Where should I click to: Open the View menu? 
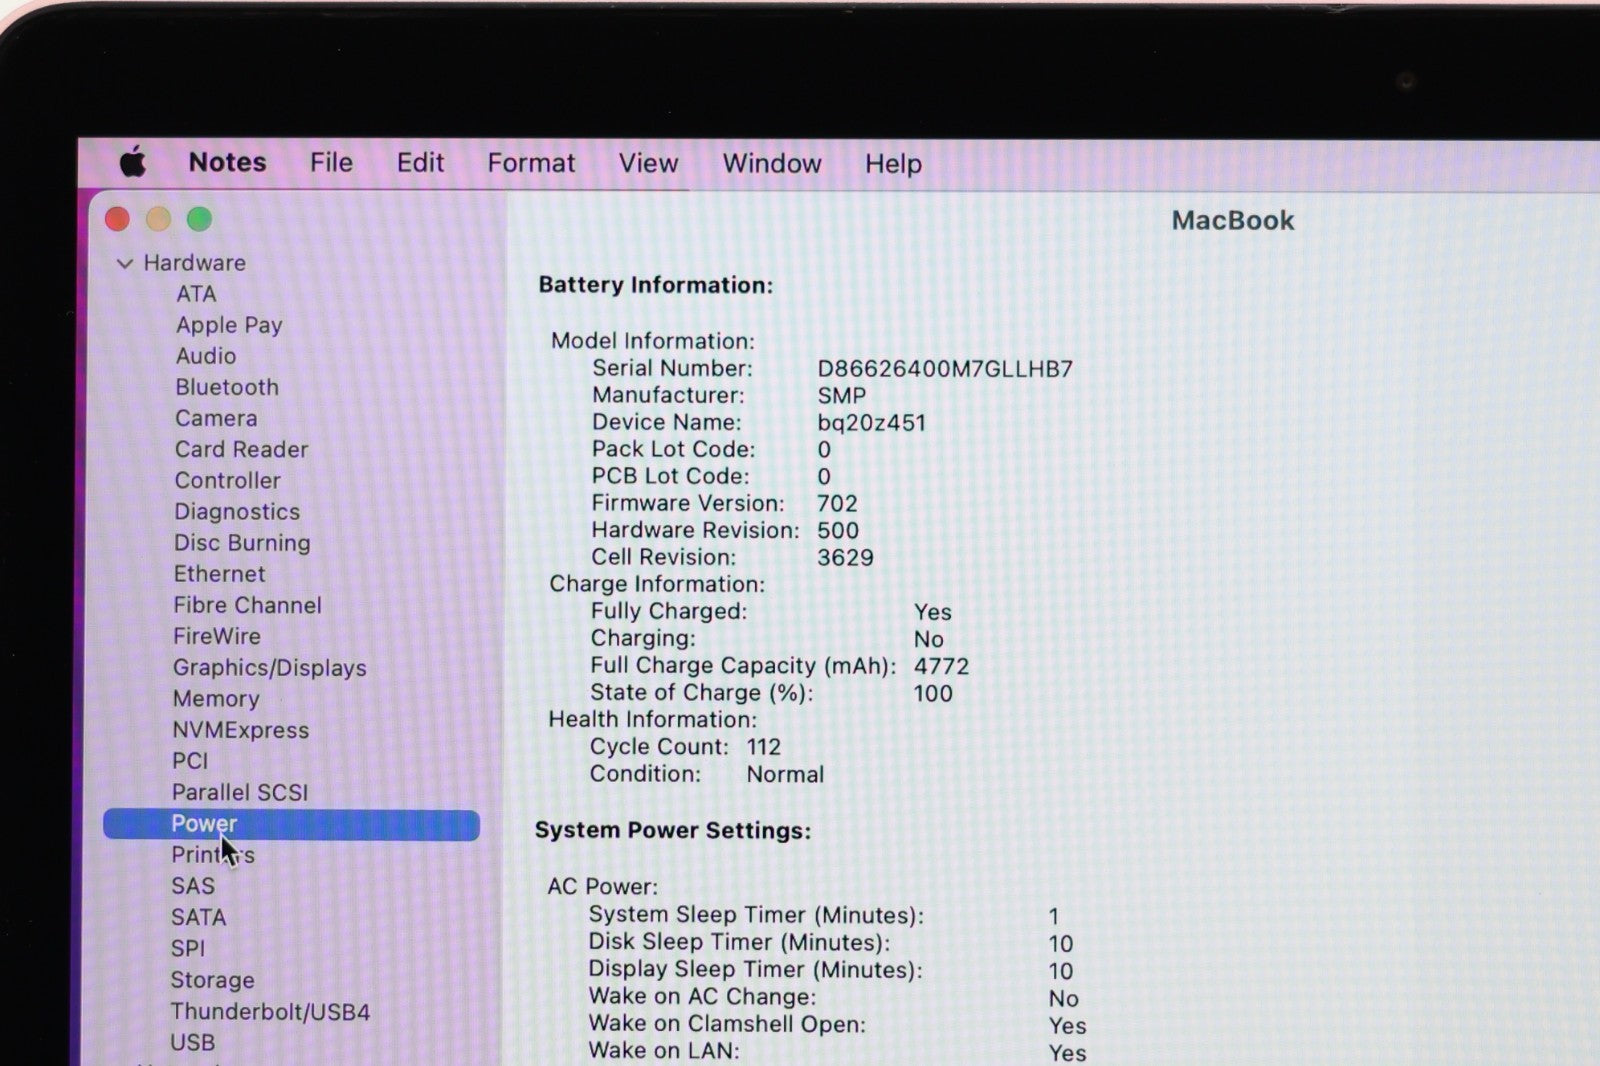[x=648, y=163]
